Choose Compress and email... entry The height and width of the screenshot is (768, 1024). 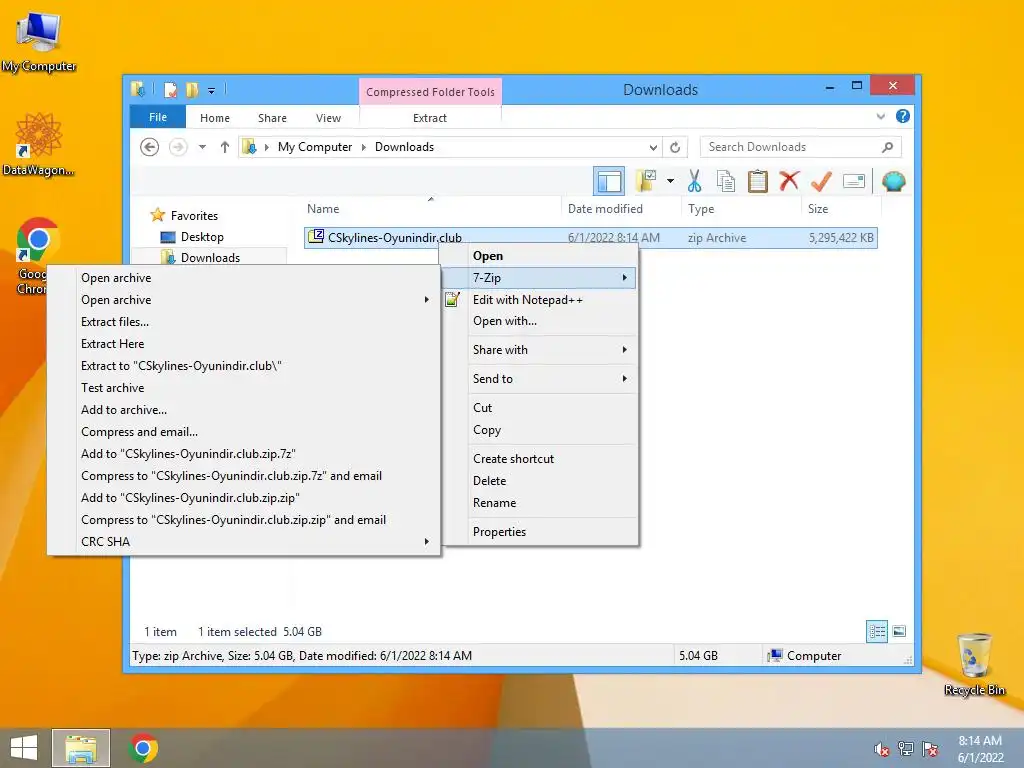tap(244, 432)
